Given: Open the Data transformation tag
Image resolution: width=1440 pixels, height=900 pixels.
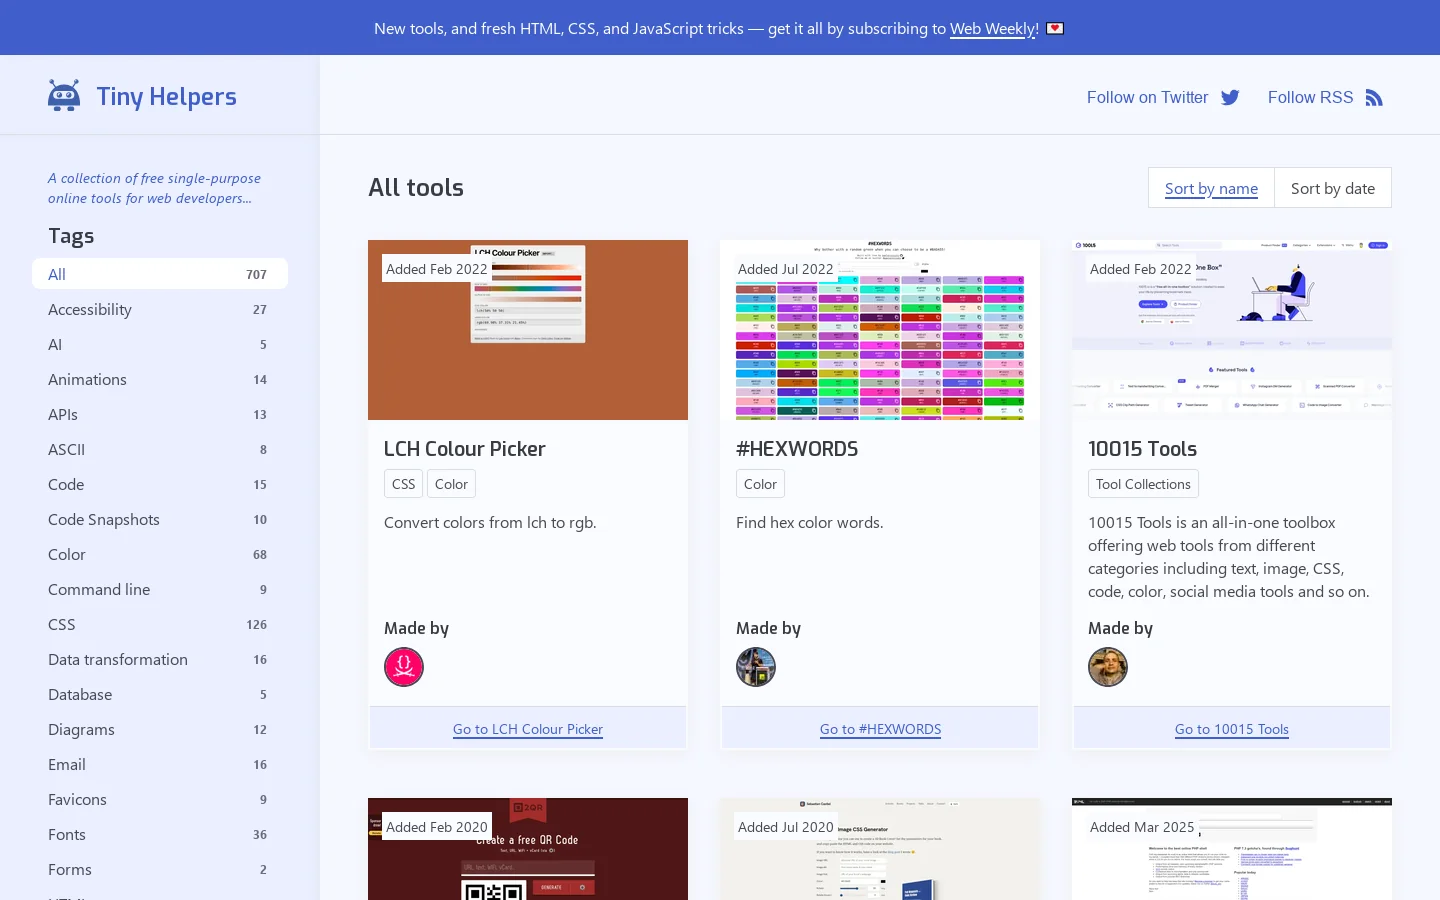Looking at the screenshot, I should [160, 659].
